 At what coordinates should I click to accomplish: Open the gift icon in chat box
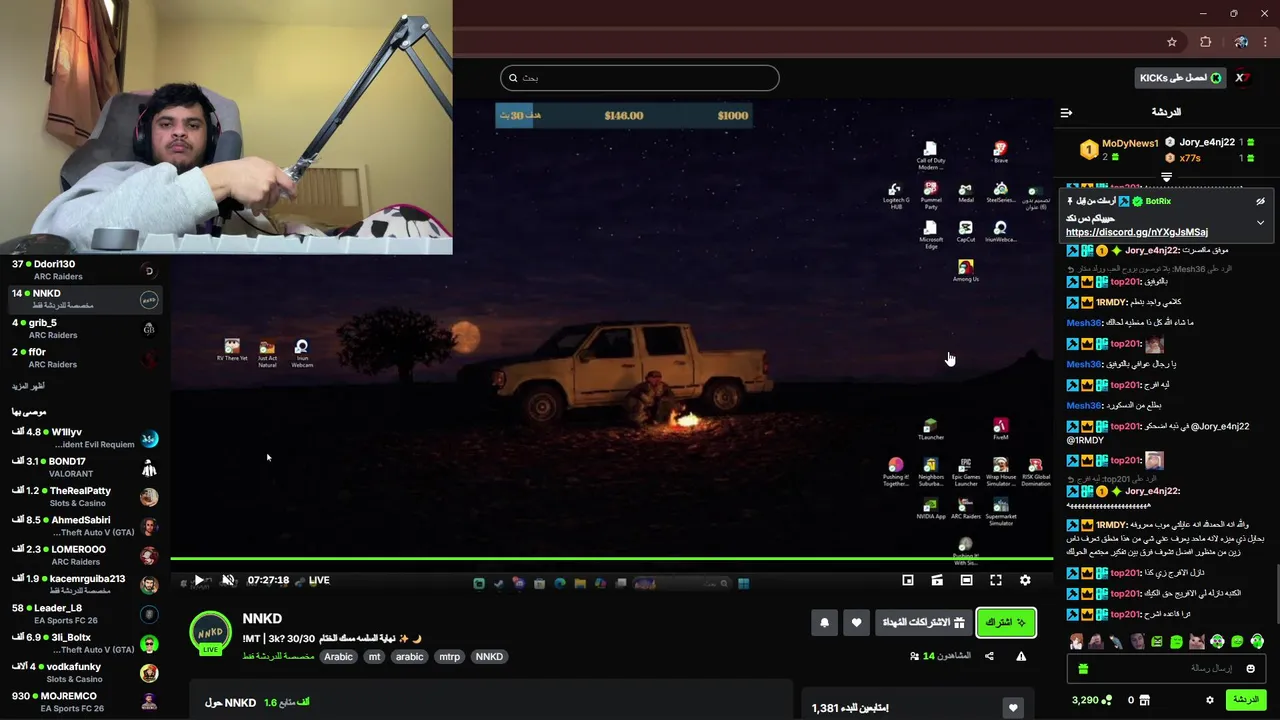[x=1083, y=668]
